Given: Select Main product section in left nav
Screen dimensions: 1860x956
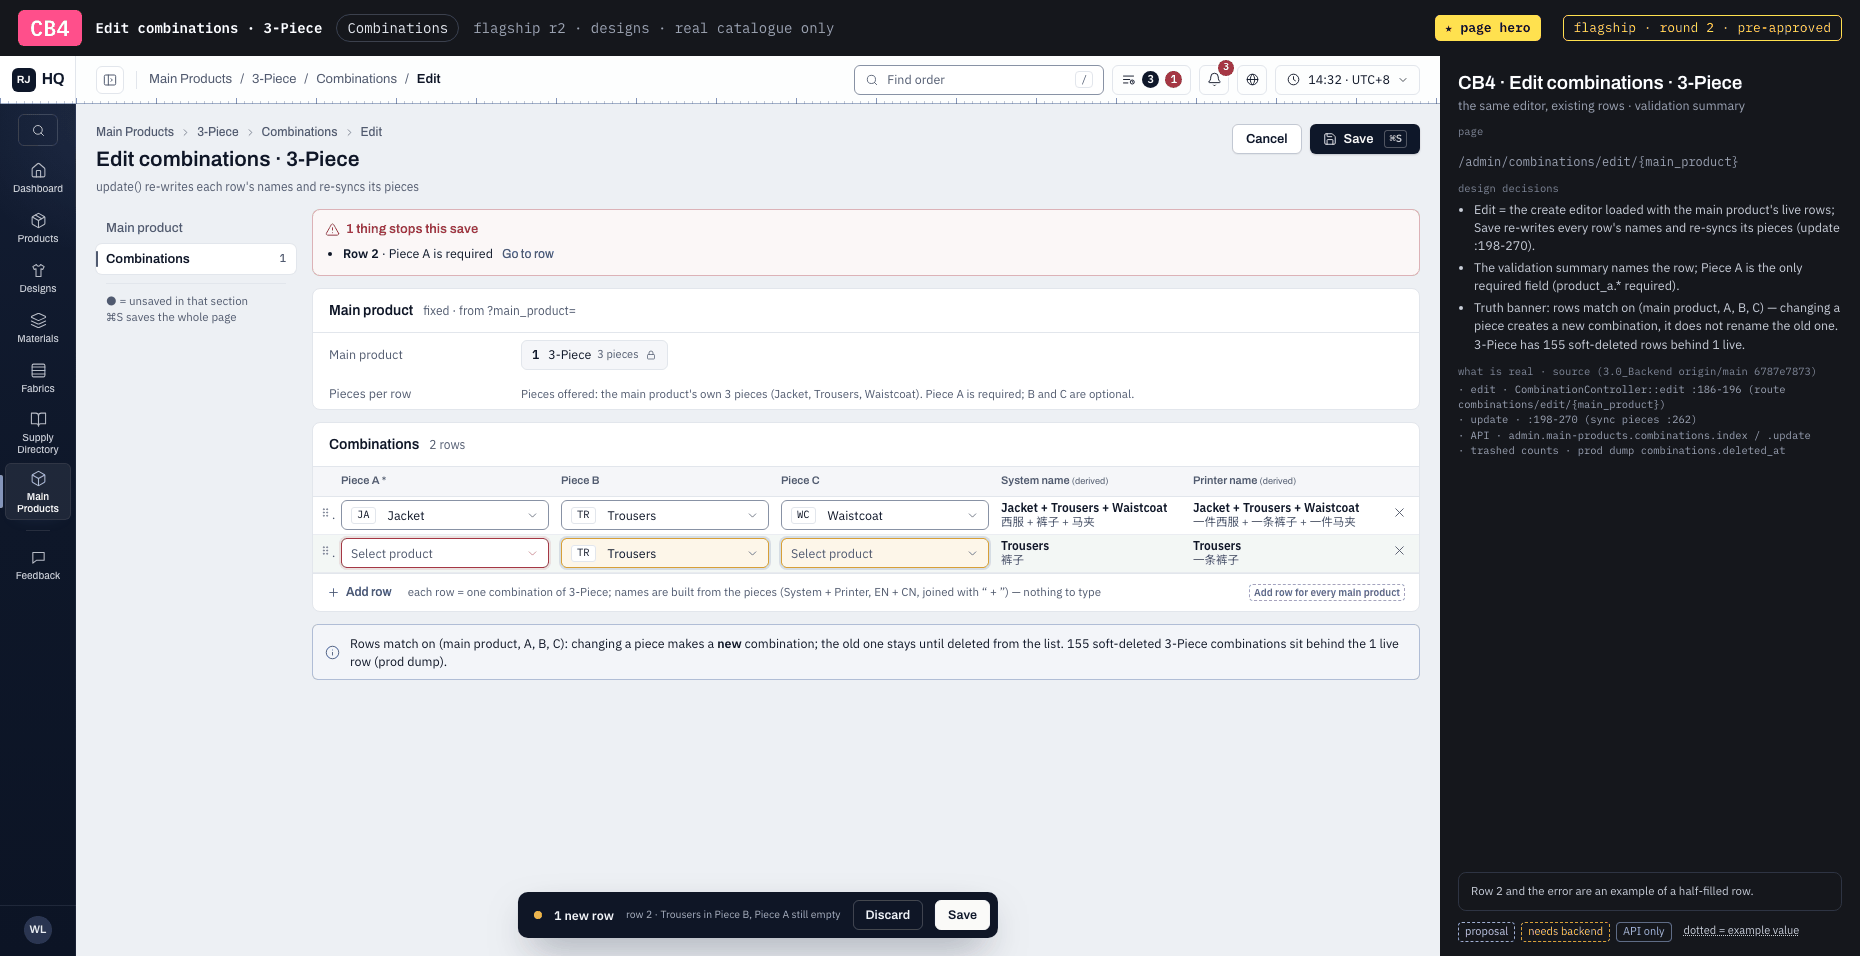Looking at the screenshot, I should [x=195, y=228].
